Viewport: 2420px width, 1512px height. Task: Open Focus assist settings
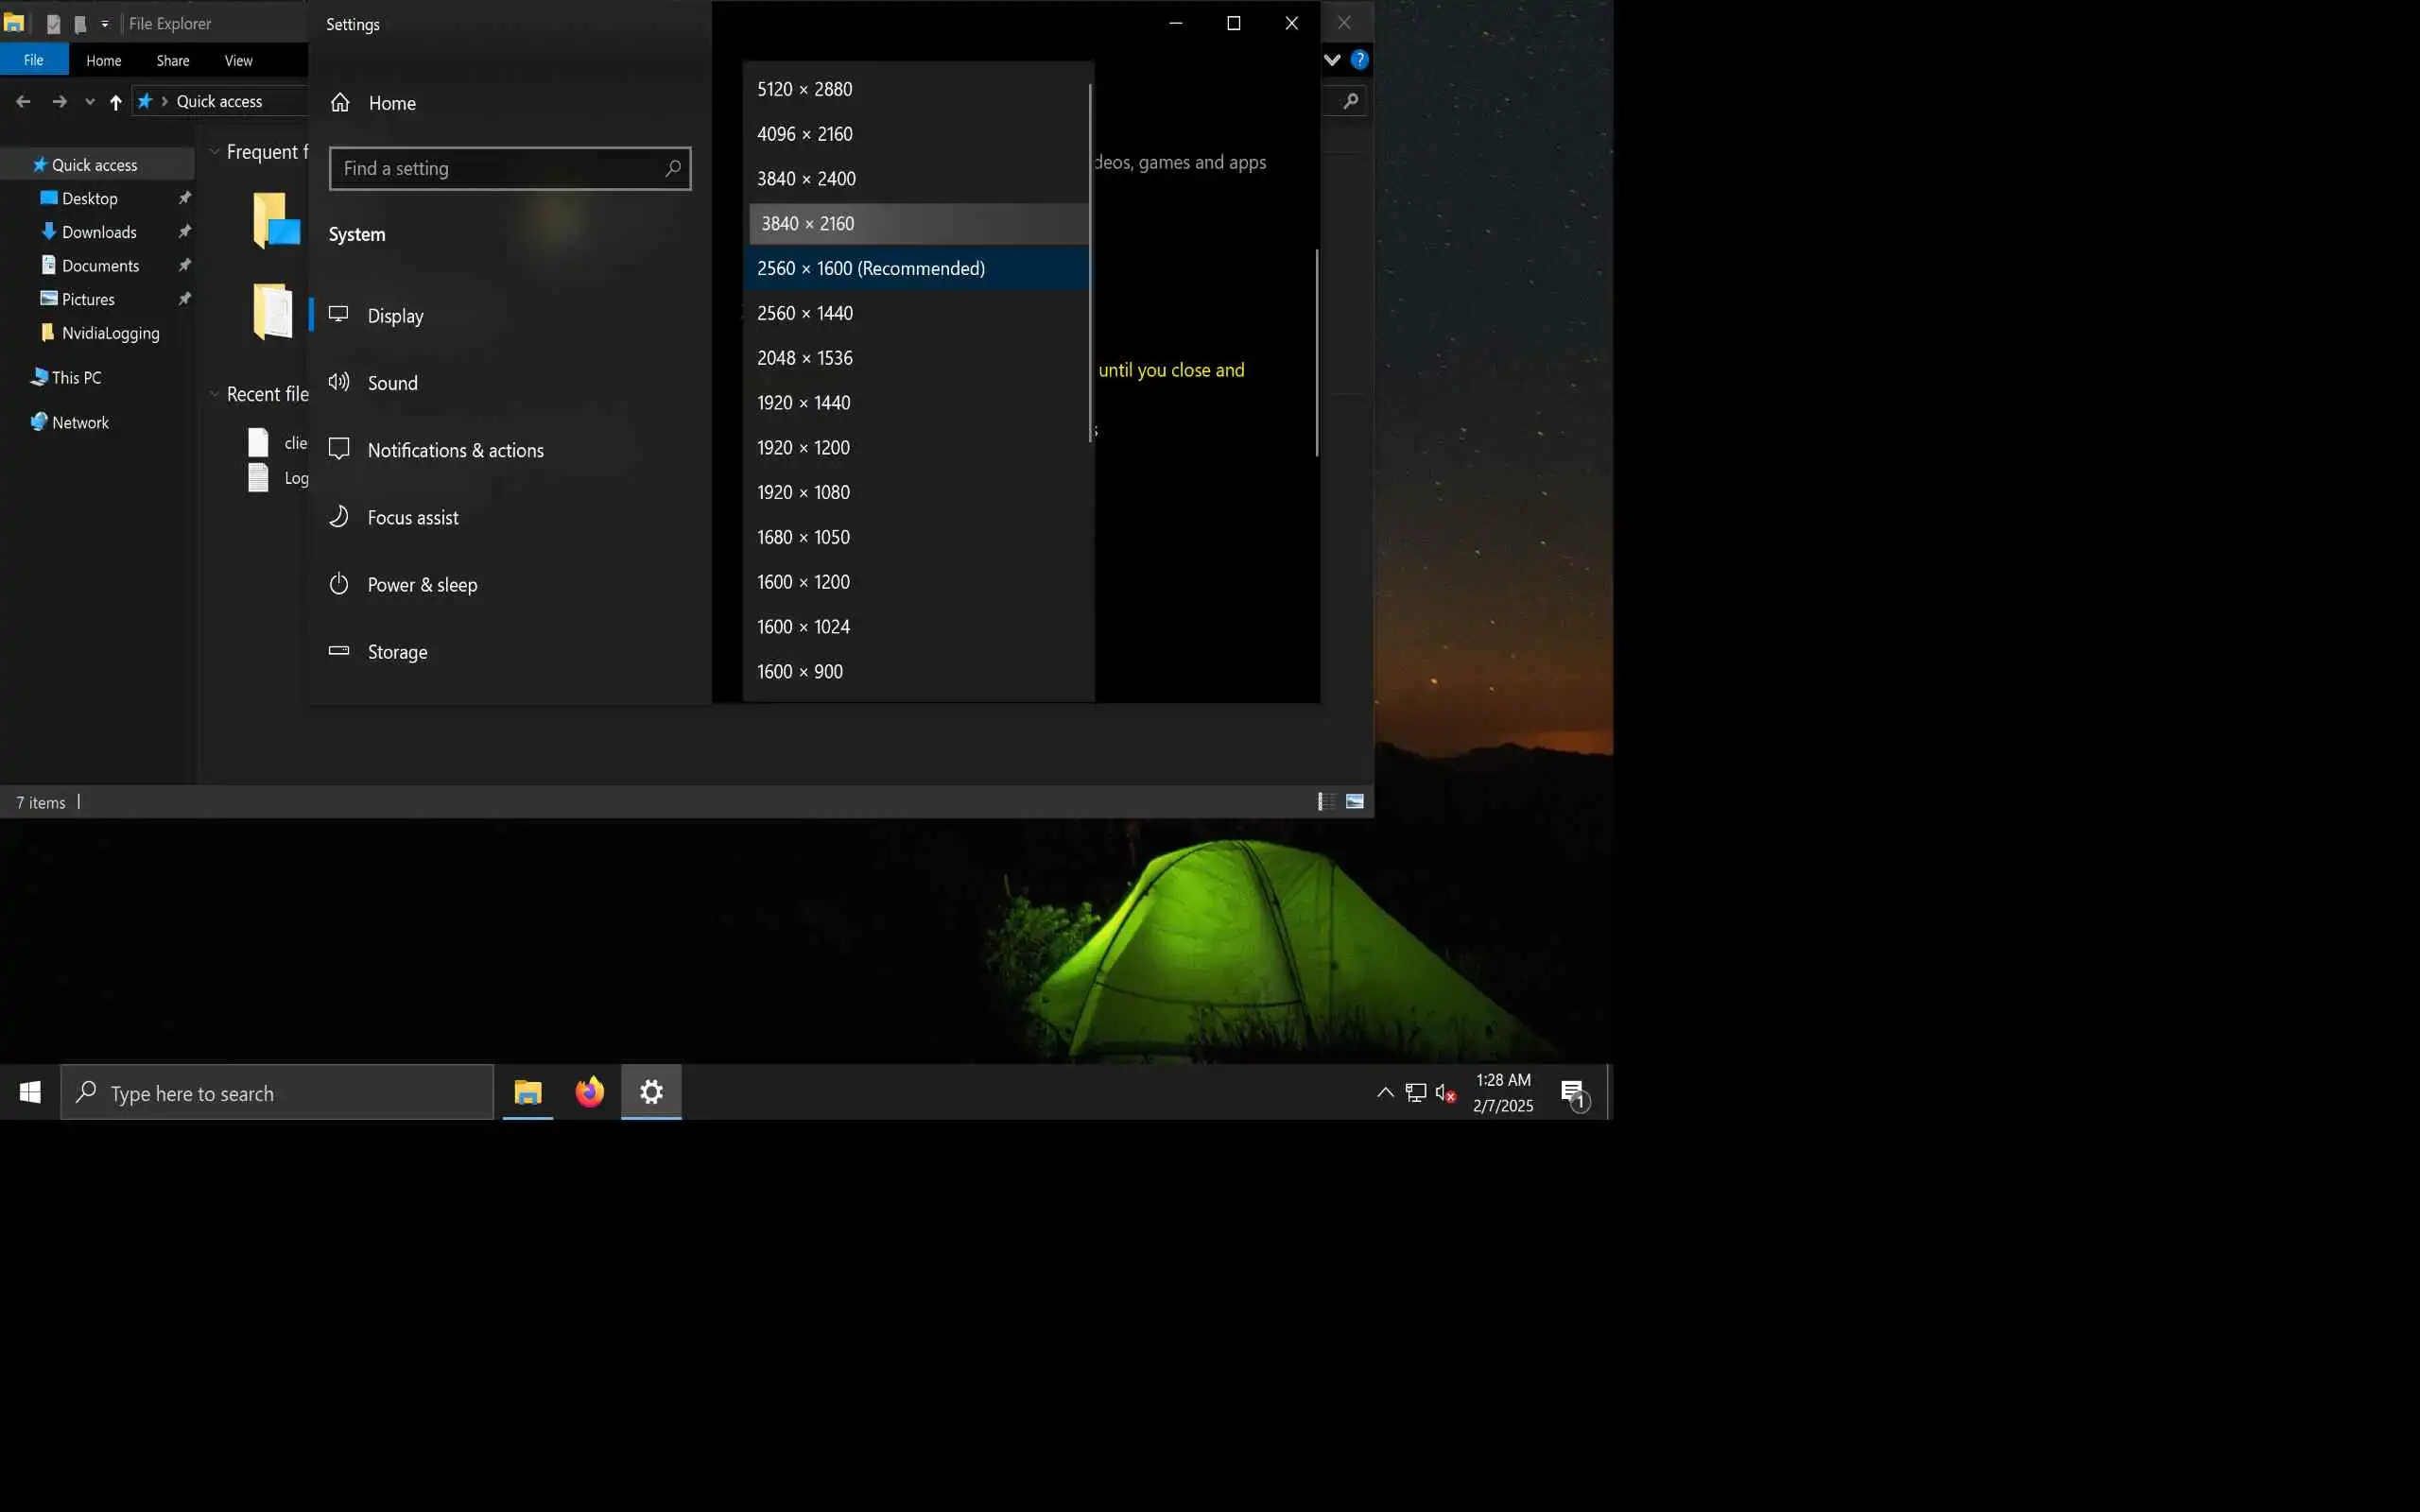(412, 518)
